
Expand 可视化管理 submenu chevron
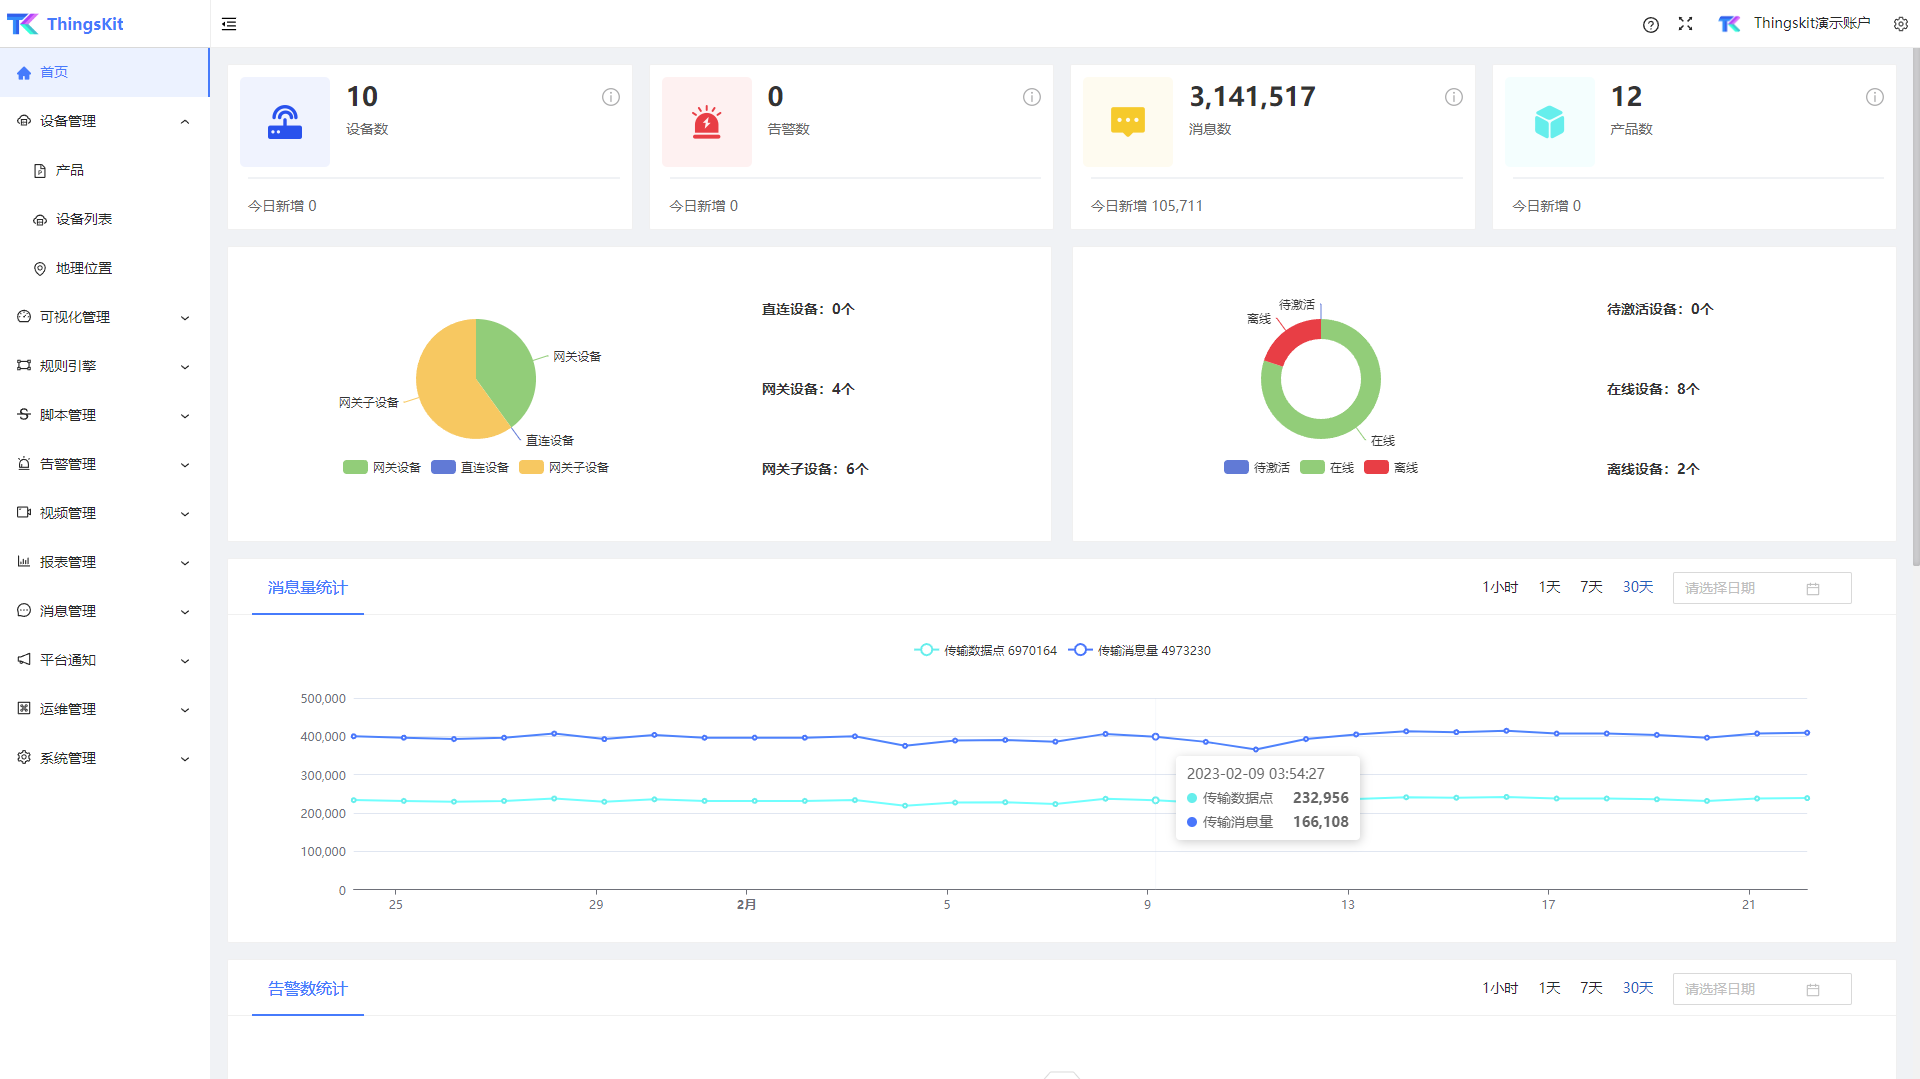coord(185,318)
